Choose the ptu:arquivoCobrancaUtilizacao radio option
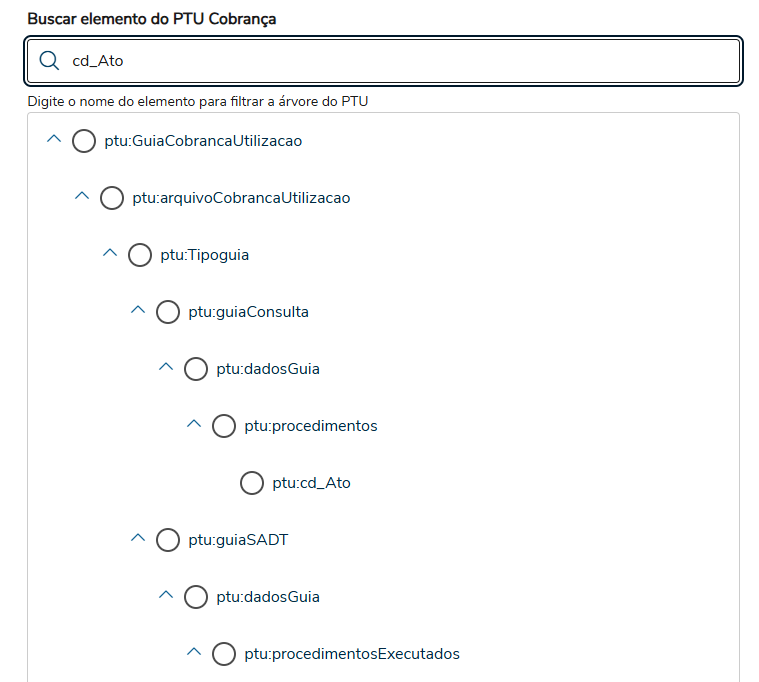The width and height of the screenshot is (759, 682). coord(112,198)
